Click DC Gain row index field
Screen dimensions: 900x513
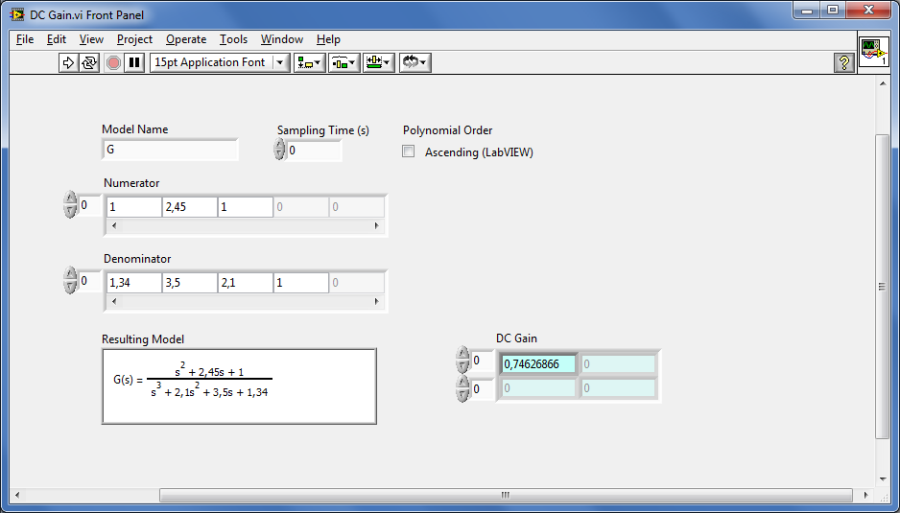pos(483,360)
